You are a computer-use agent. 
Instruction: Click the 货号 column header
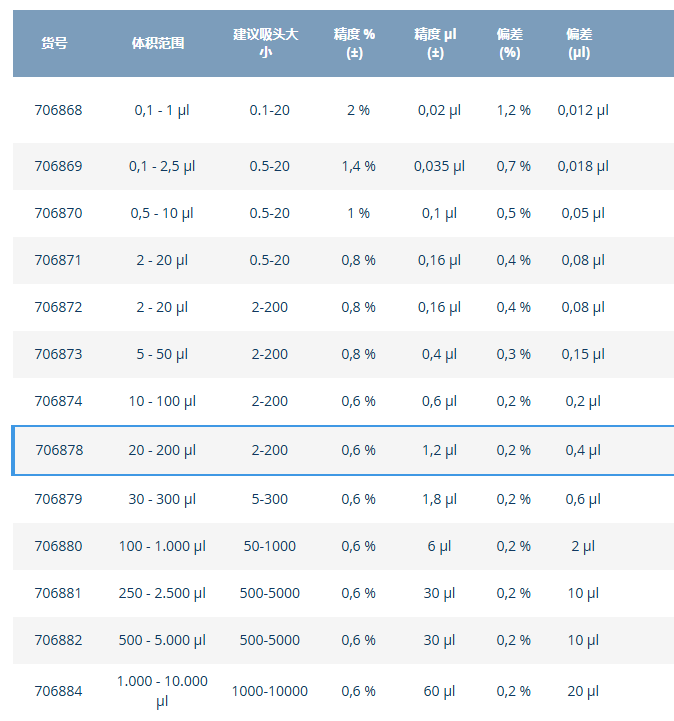pos(54,43)
